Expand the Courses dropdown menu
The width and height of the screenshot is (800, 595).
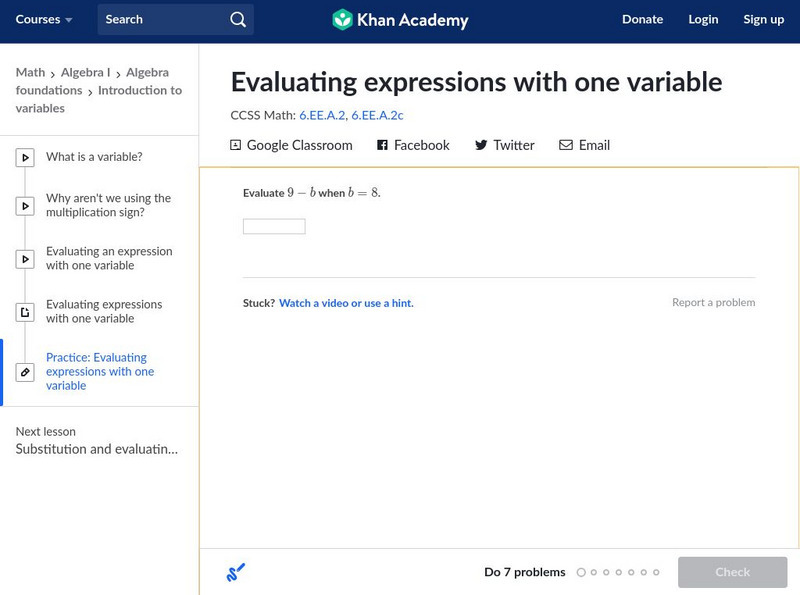44,20
